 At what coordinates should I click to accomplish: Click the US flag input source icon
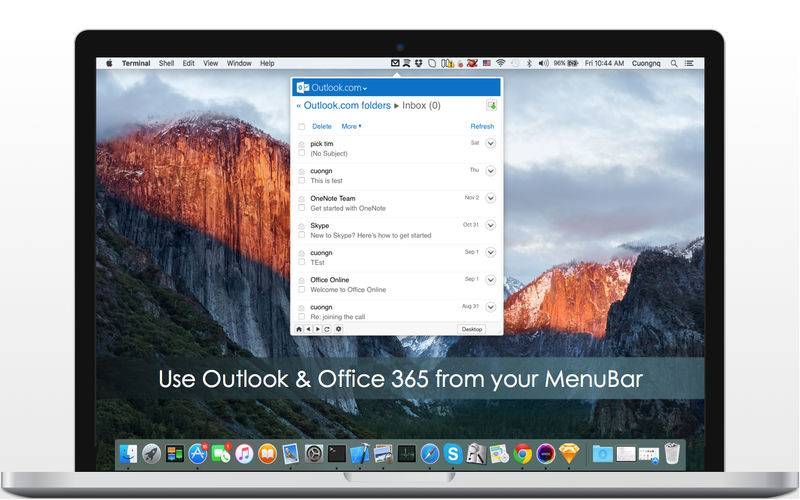coord(487,63)
